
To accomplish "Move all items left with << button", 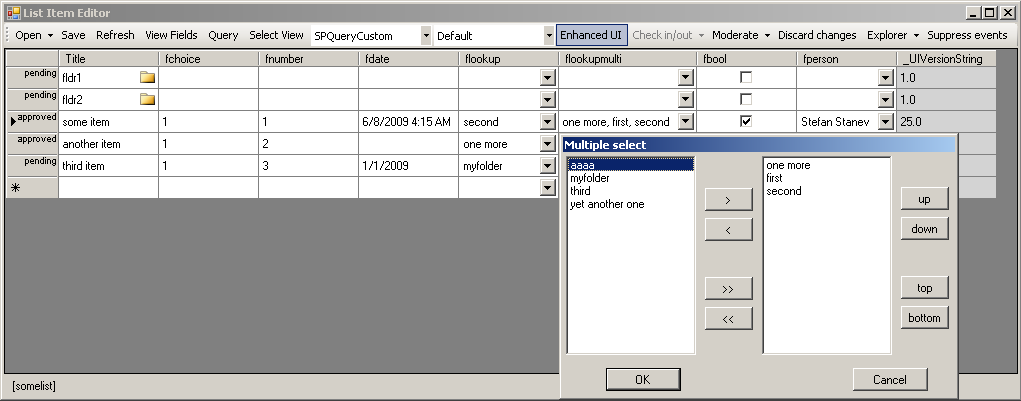I will 729,318.
